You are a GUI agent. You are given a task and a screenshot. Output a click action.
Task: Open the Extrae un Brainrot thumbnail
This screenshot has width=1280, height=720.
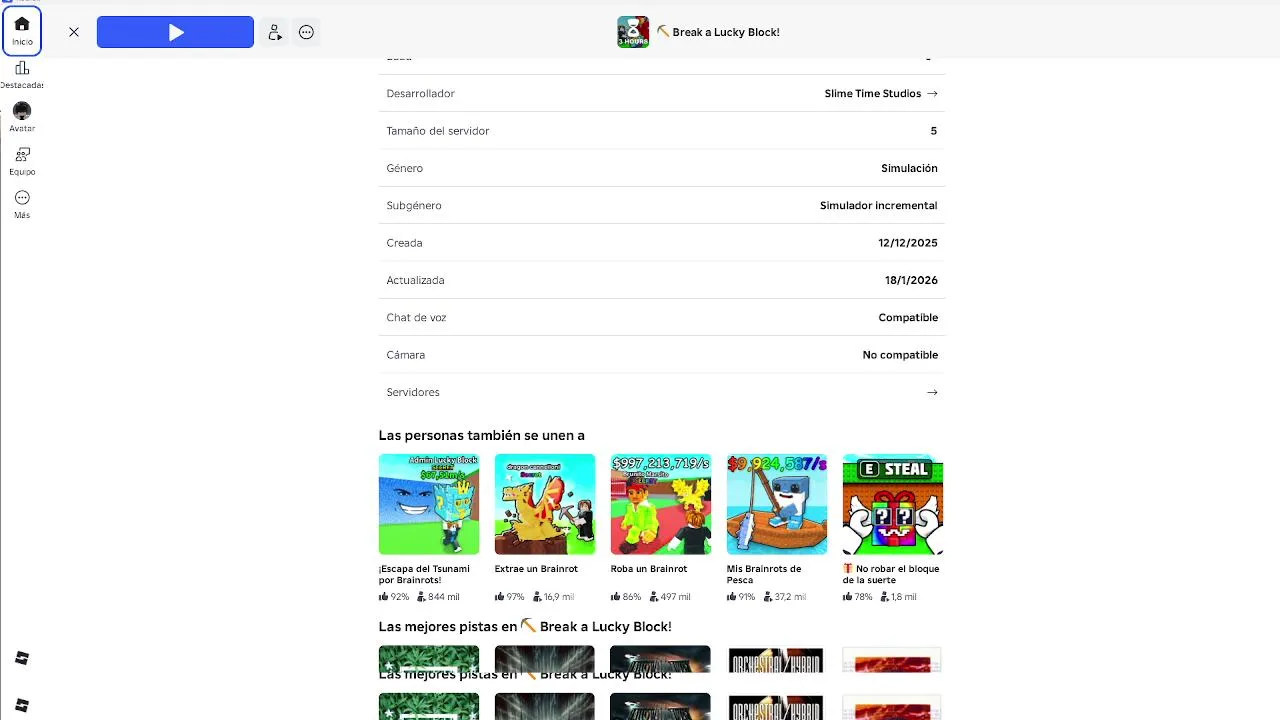(x=545, y=504)
